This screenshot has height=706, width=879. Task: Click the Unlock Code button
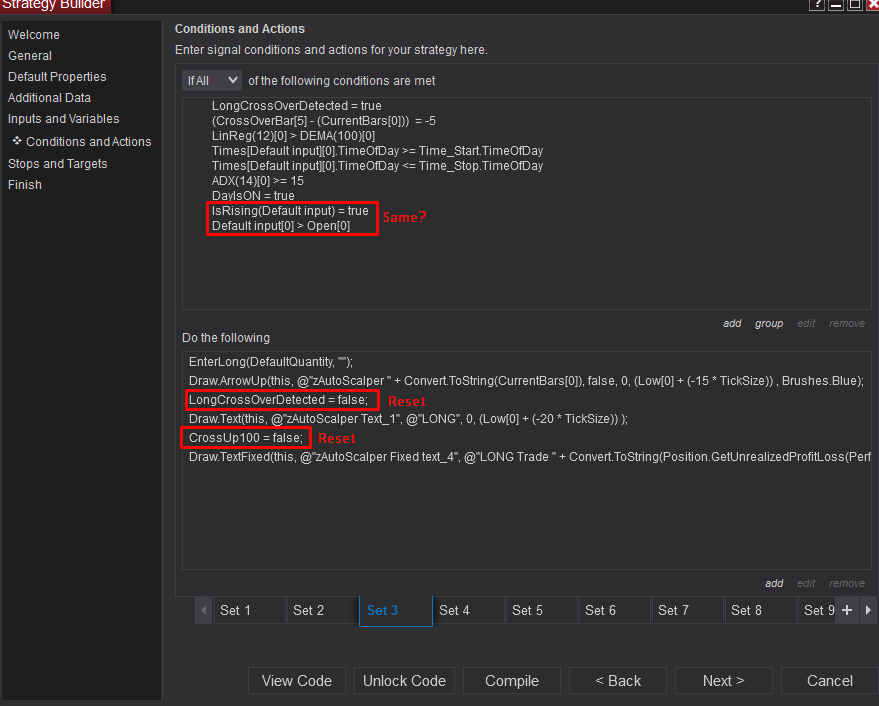tap(404, 681)
